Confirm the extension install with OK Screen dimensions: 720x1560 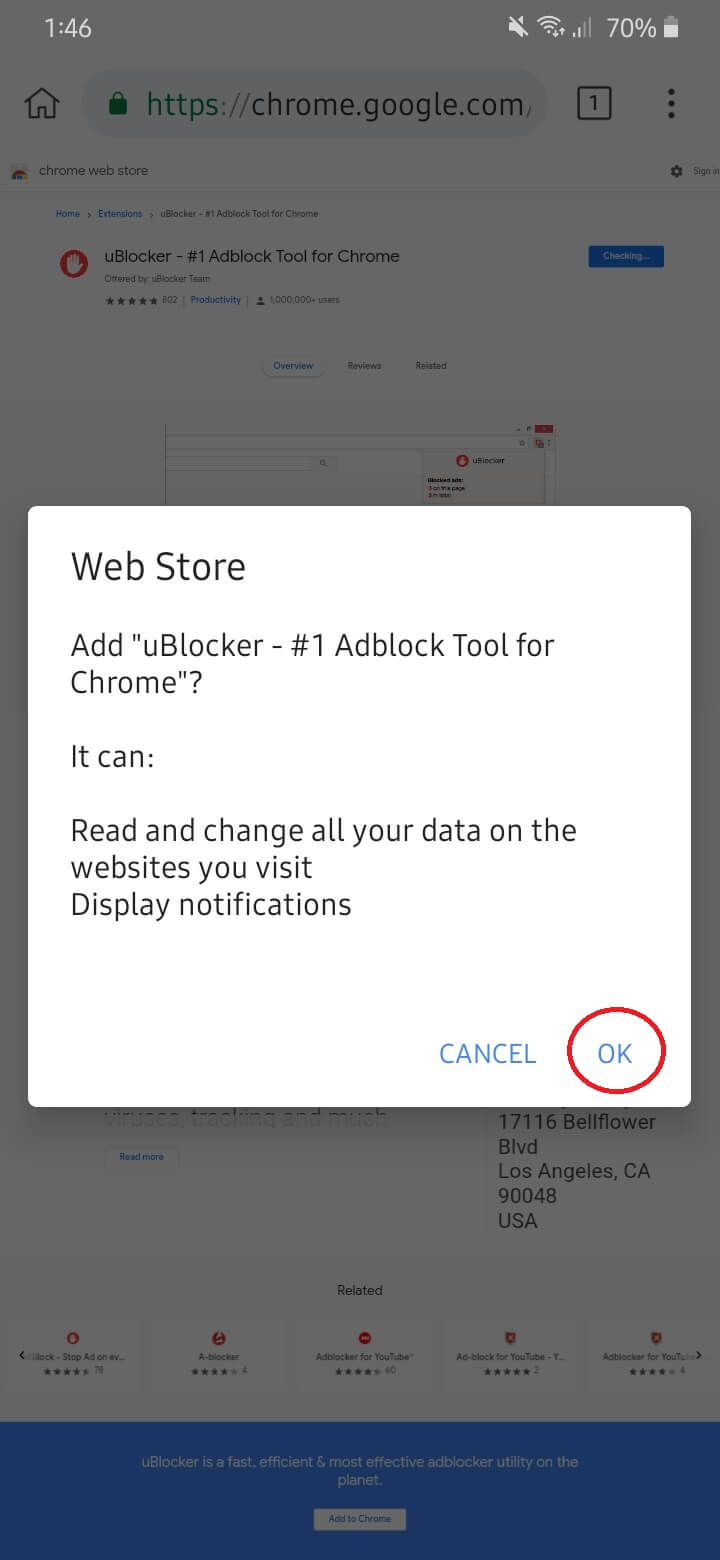(x=615, y=1053)
